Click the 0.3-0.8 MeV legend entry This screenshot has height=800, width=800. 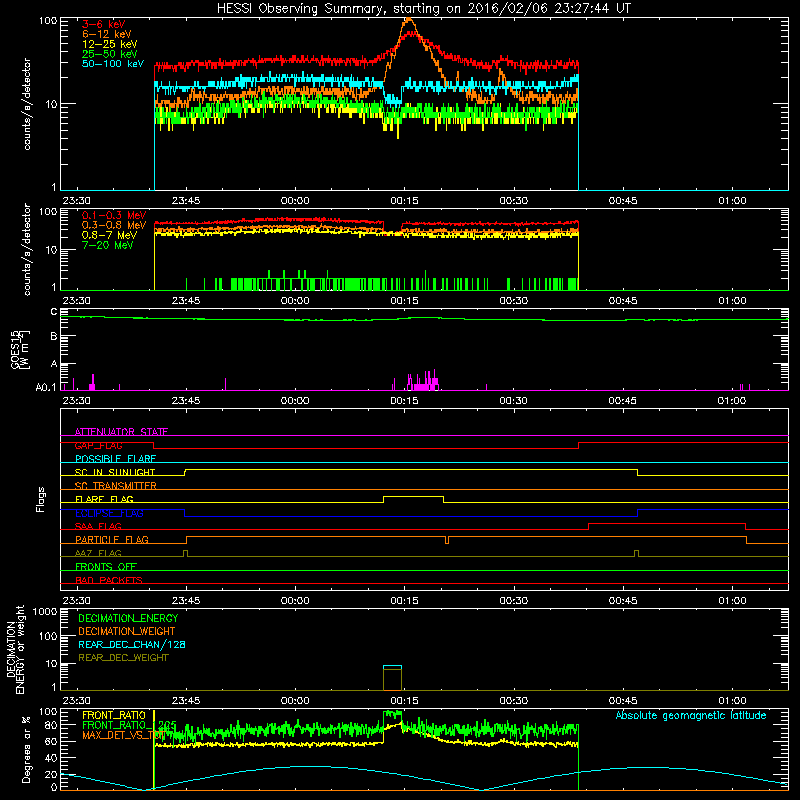click(x=114, y=225)
